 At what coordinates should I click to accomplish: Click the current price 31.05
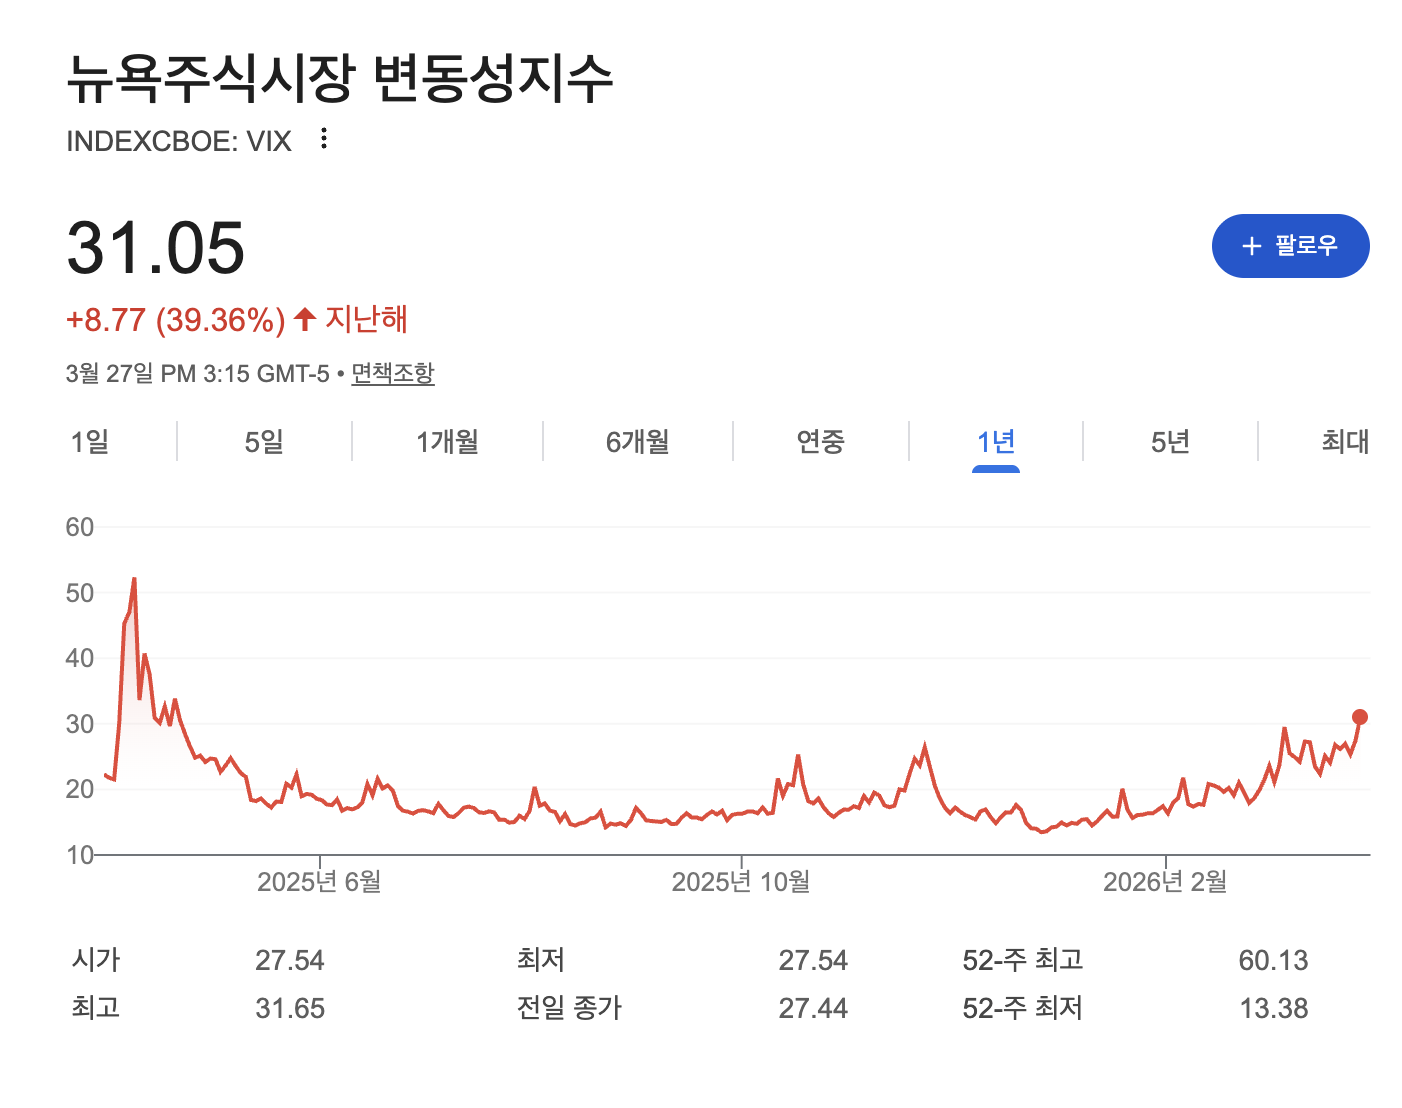[156, 247]
